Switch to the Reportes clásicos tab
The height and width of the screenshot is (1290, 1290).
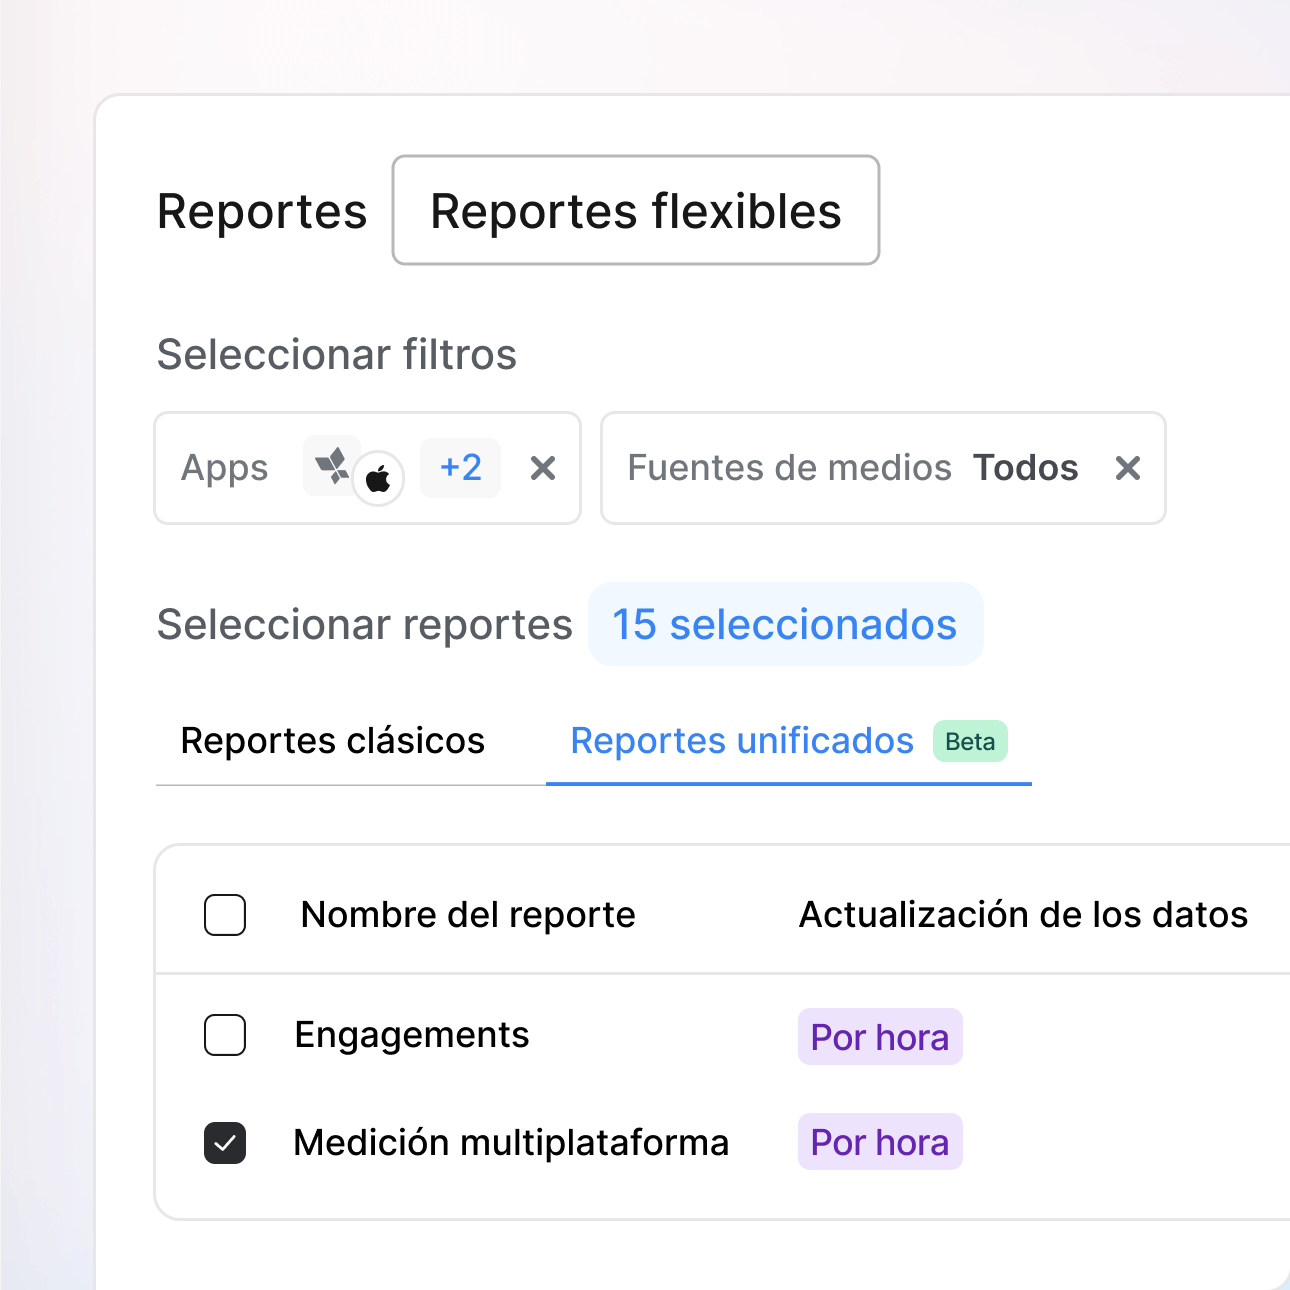332,741
